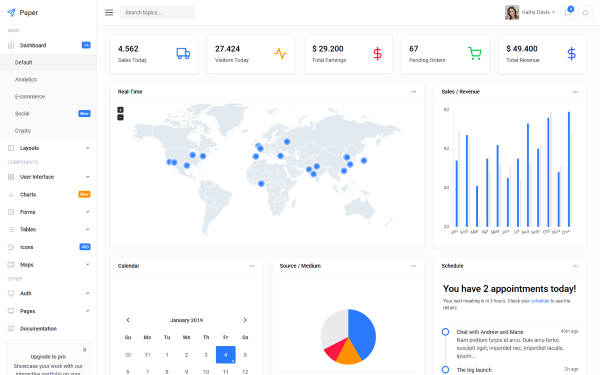
Task: Toggle the hamburger sidebar menu icon
Action: tap(109, 13)
